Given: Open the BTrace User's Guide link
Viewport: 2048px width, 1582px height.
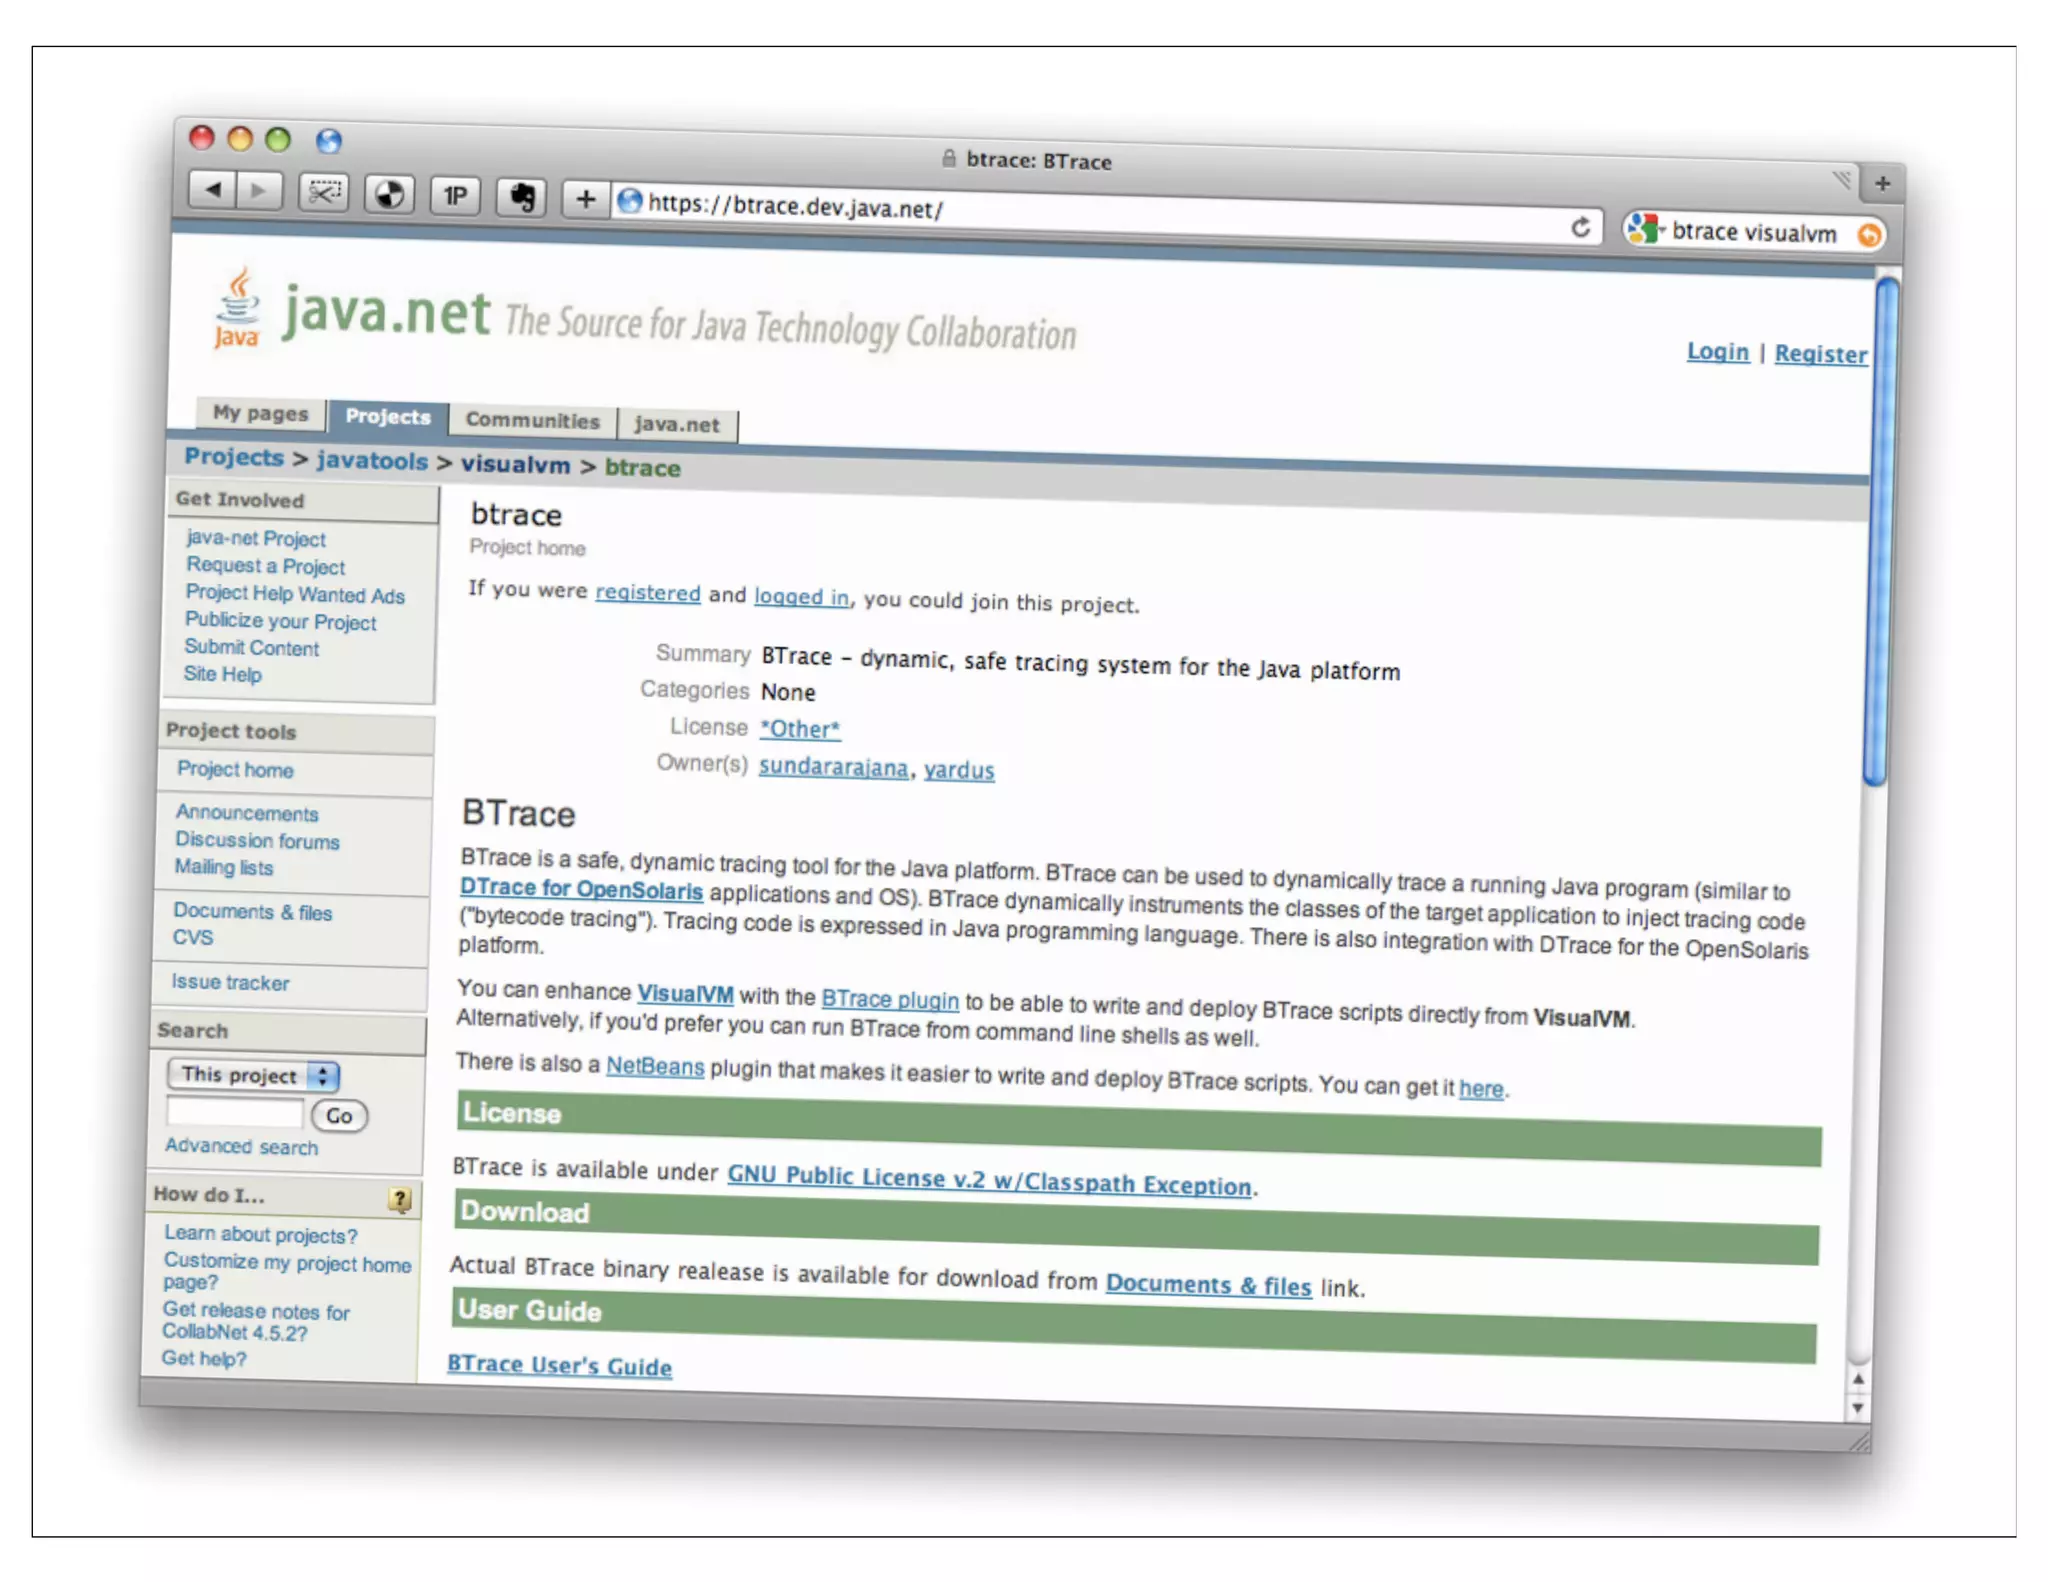Looking at the screenshot, I should pyautogui.click(x=559, y=1365).
